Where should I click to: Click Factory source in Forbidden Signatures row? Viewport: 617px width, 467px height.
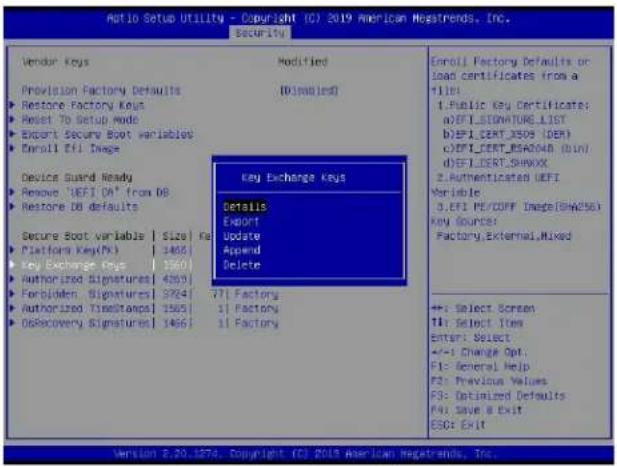[x=257, y=294]
